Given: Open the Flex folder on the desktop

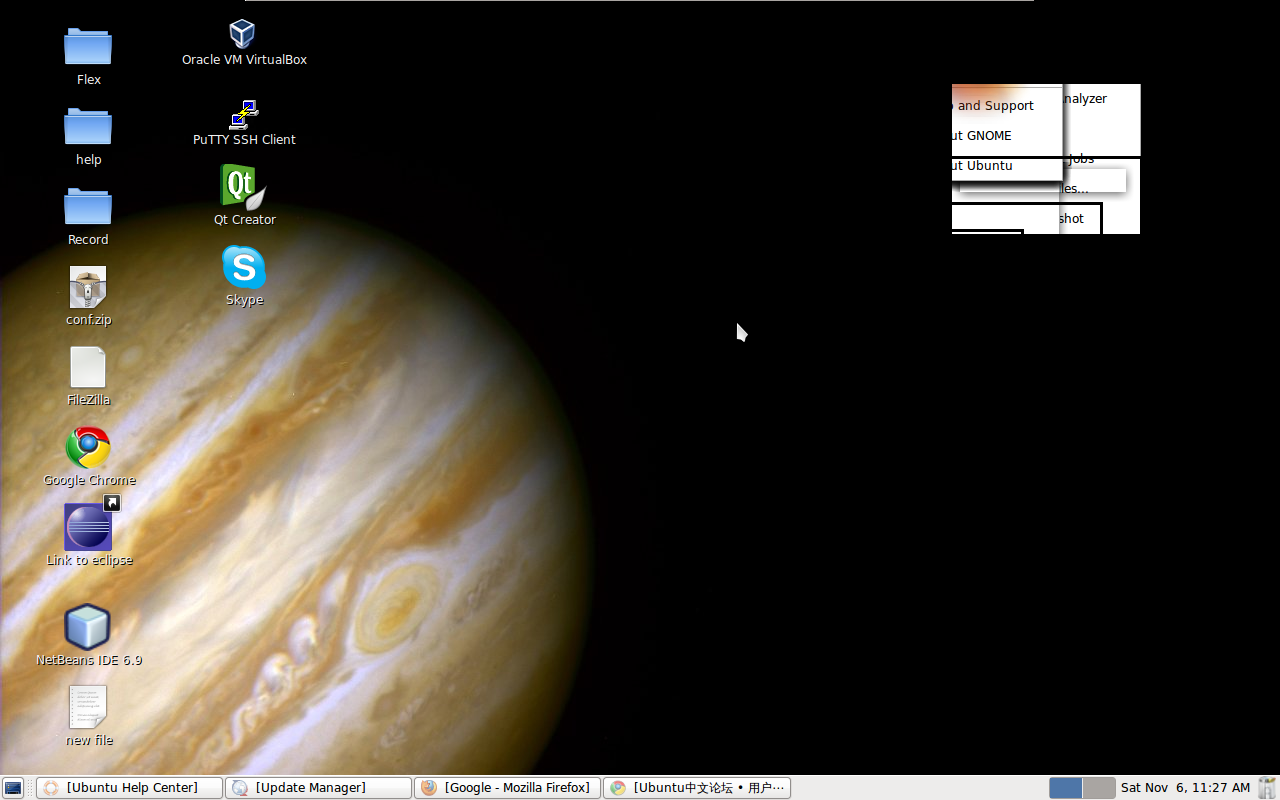Looking at the screenshot, I should (88, 47).
